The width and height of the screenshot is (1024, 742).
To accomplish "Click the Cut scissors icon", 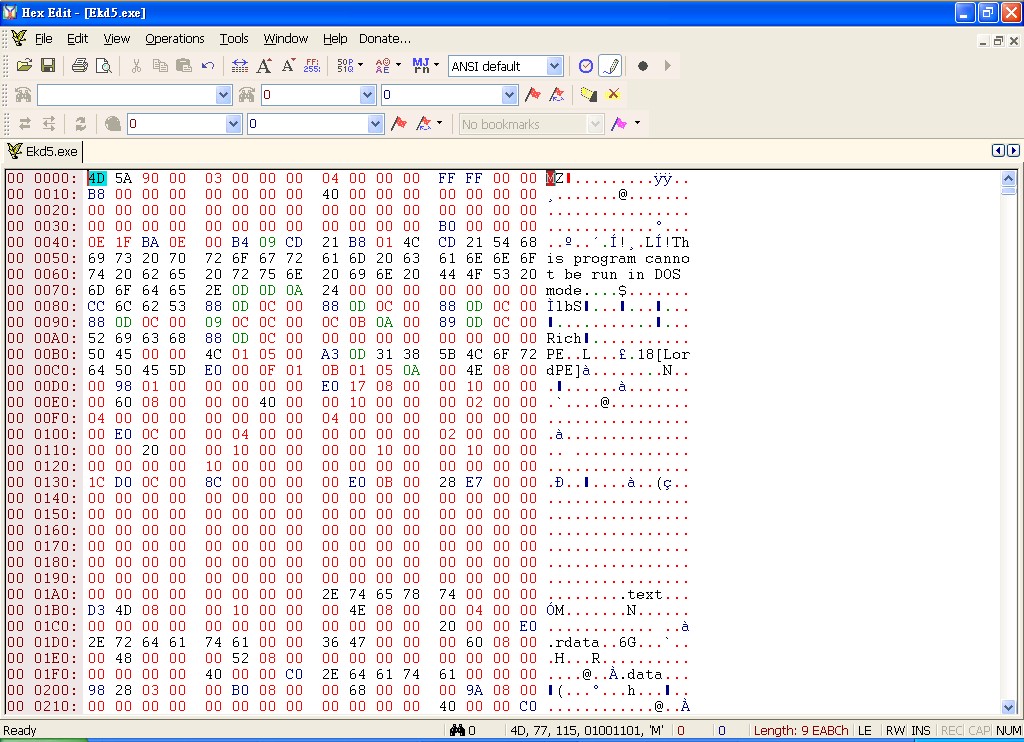I will [136, 65].
